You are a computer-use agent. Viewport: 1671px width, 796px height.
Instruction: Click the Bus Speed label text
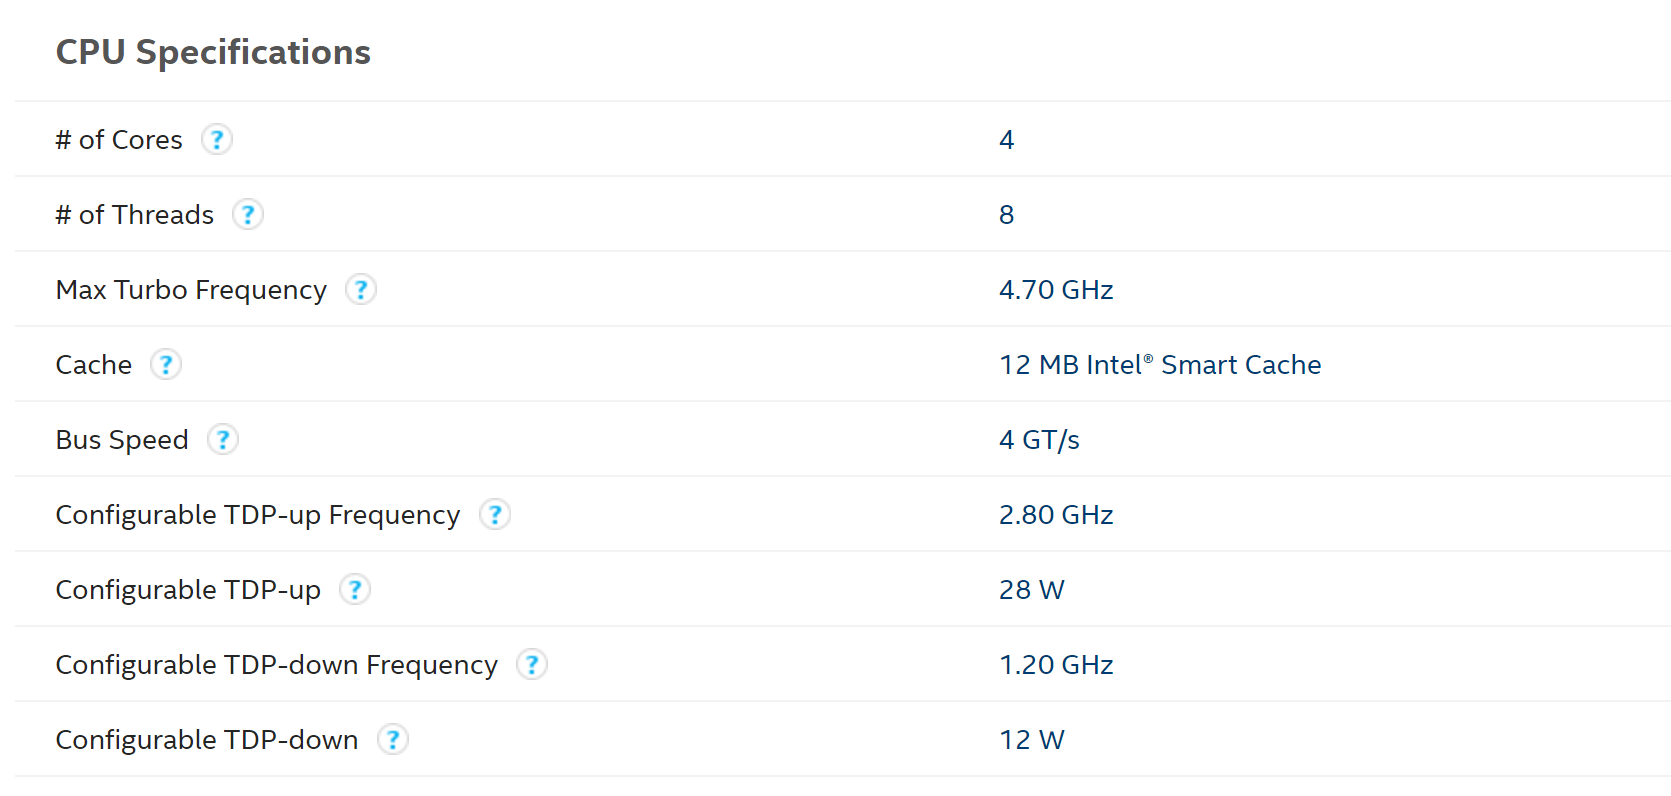coord(122,440)
